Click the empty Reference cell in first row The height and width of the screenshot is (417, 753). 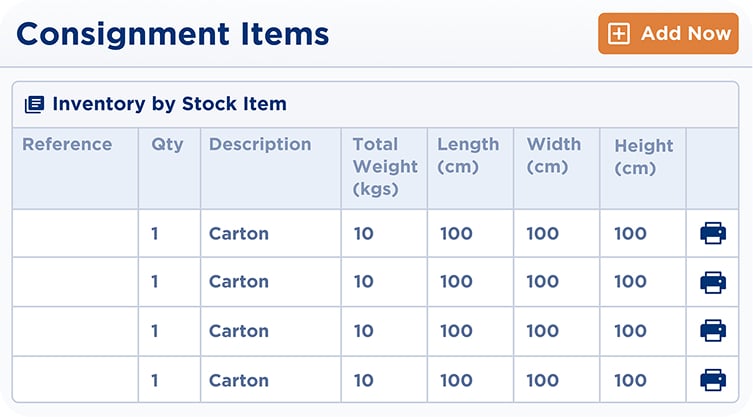tap(75, 234)
